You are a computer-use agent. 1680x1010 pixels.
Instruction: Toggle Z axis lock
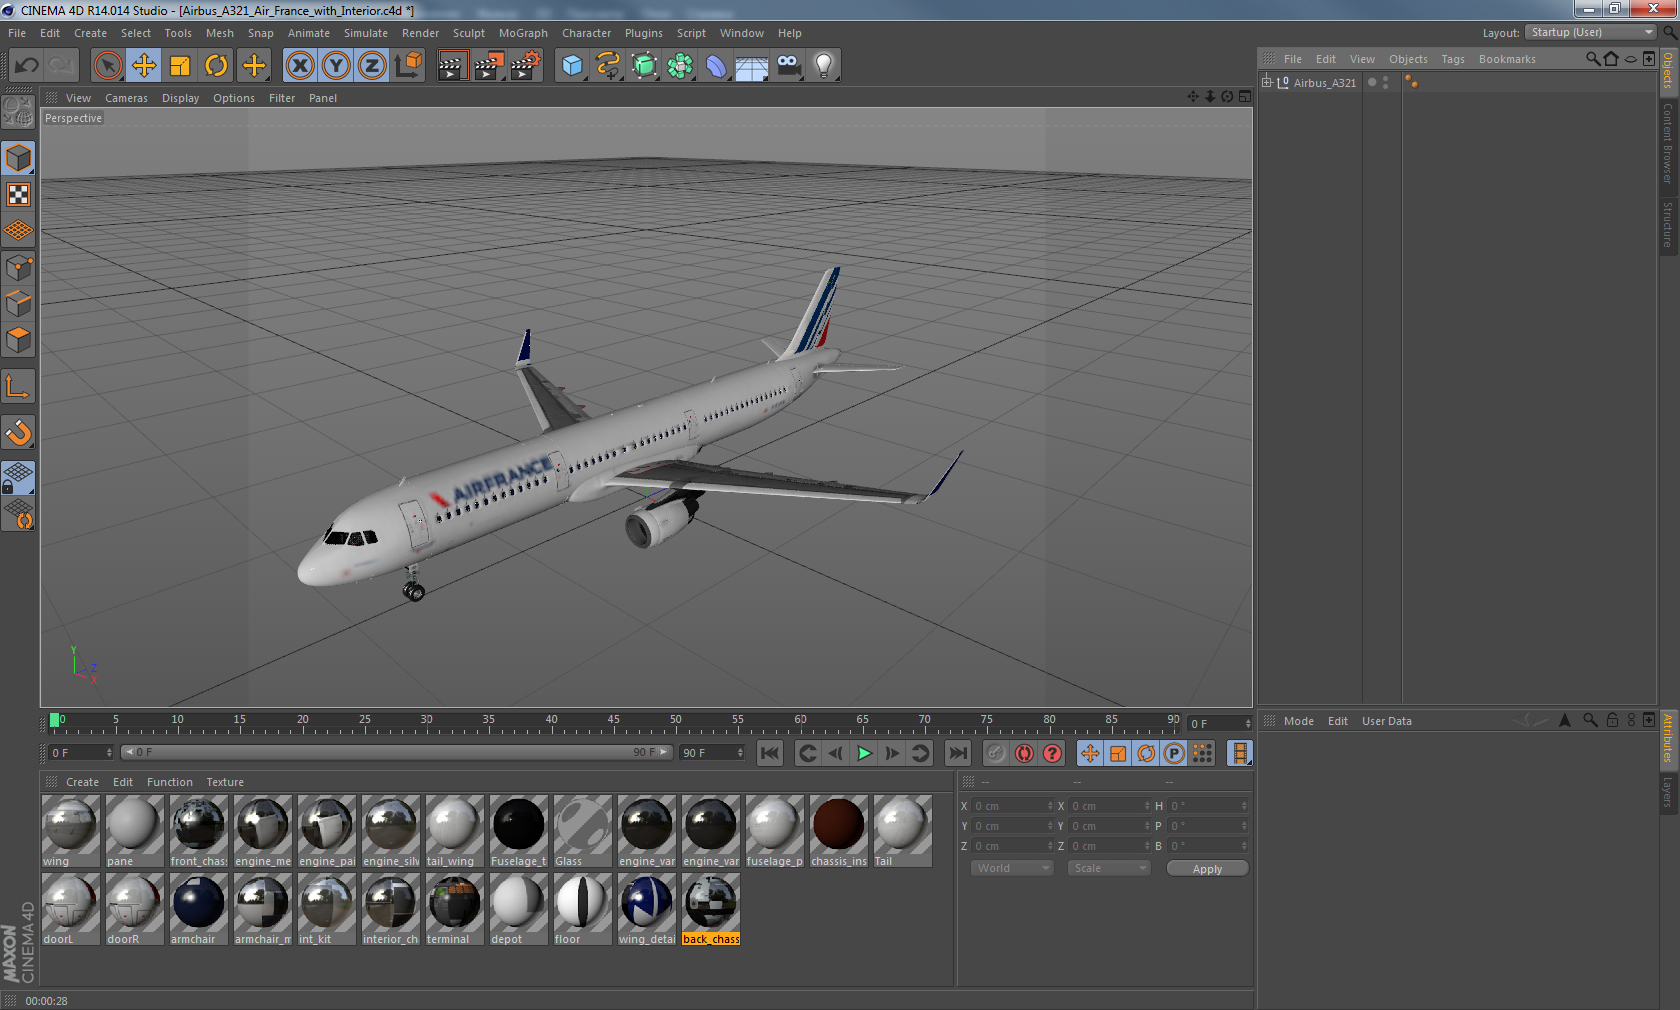[x=372, y=66]
